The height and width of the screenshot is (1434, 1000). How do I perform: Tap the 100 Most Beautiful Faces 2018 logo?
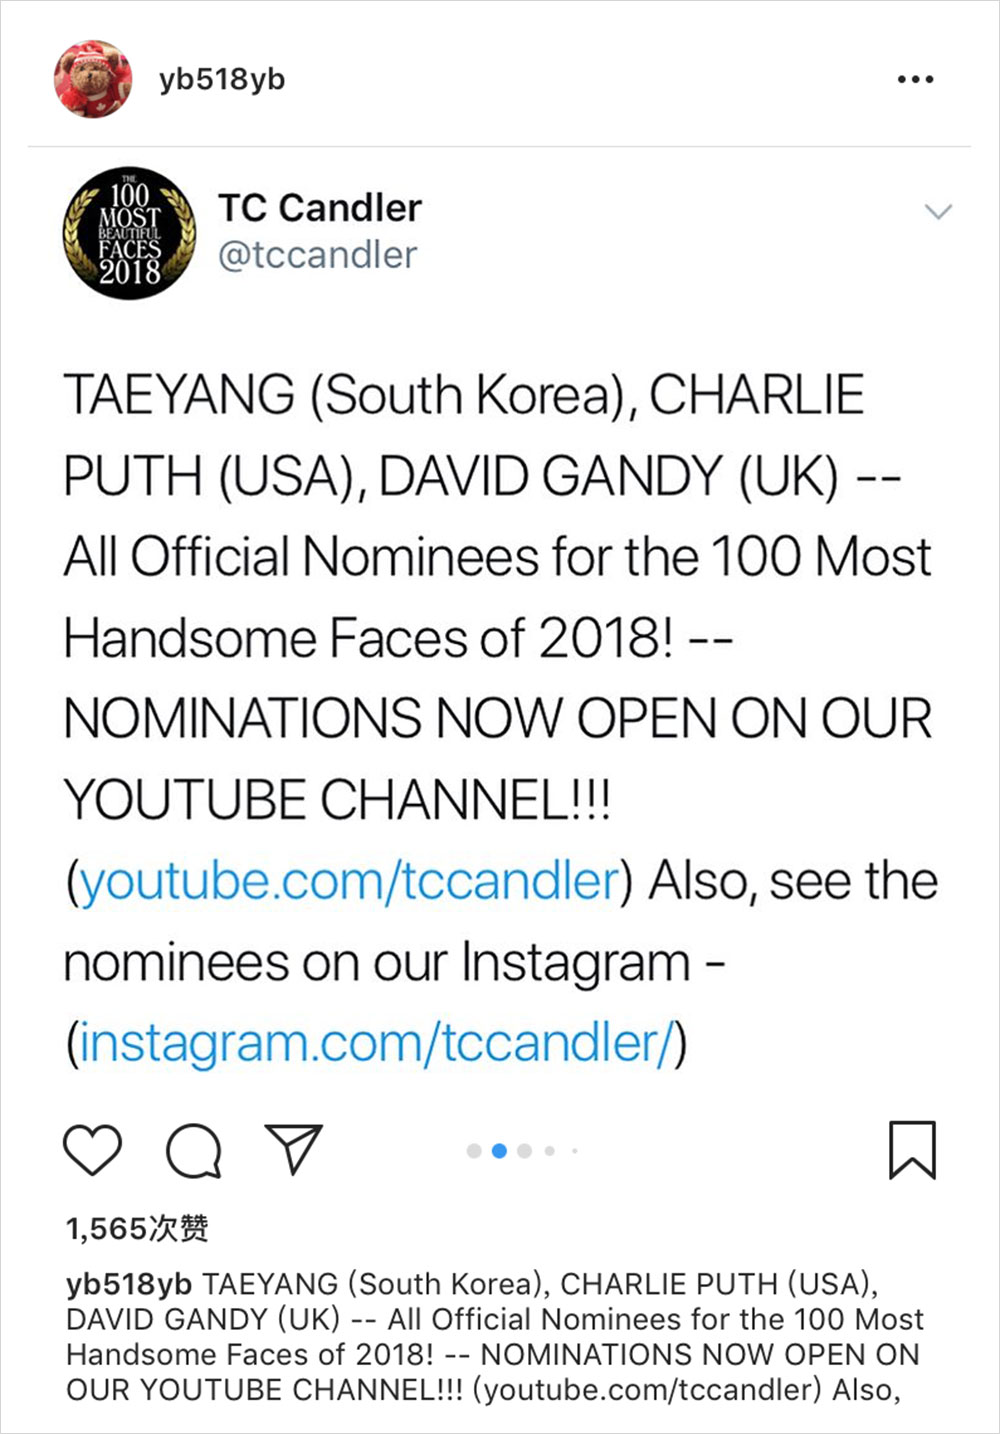pos(129,233)
